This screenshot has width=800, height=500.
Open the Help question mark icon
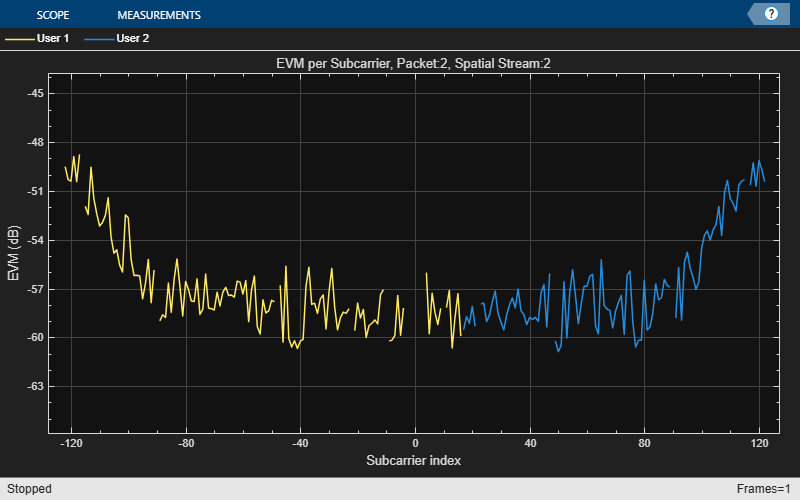pyautogui.click(x=771, y=14)
